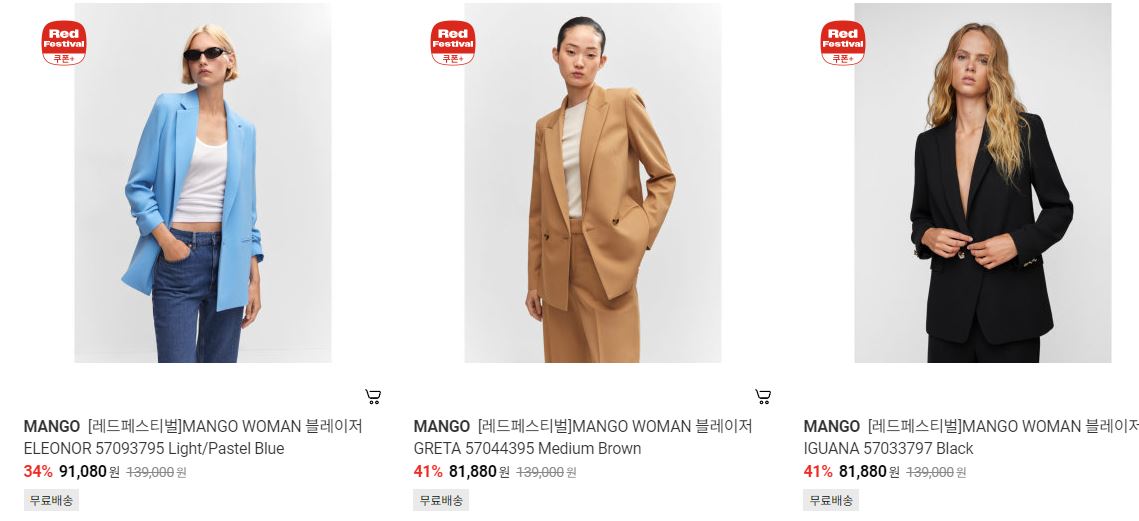Click the 무료배송 tag under GRETA blazer
Screen dimensions: 1139x521
pyautogui.click(x=441, y=500)
